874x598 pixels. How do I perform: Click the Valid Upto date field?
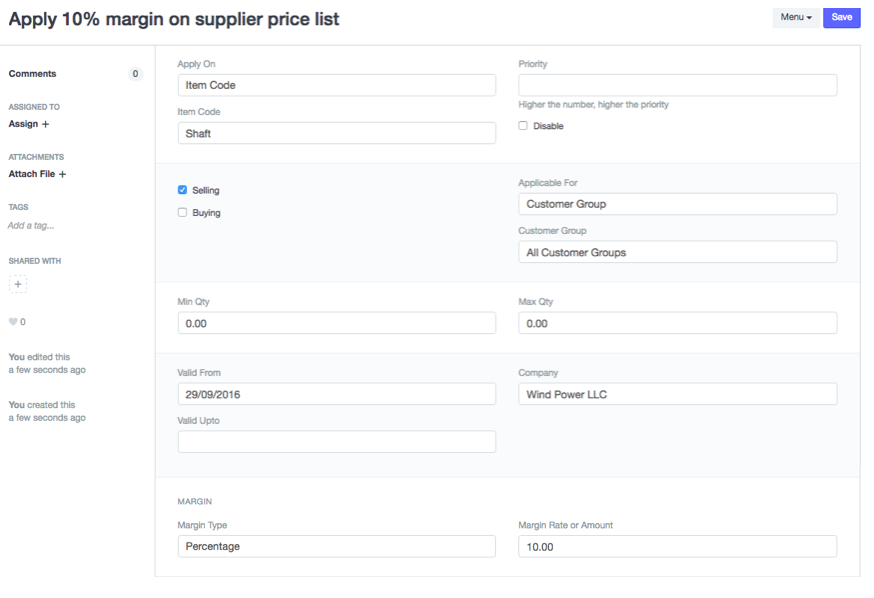(336, 442)
